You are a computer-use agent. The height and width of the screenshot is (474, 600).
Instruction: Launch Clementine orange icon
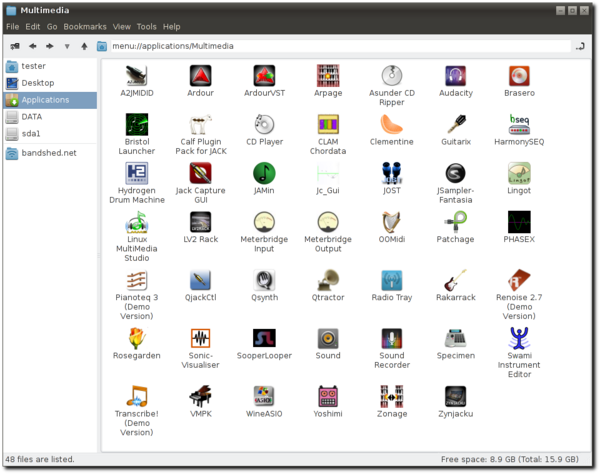(391, 124)
